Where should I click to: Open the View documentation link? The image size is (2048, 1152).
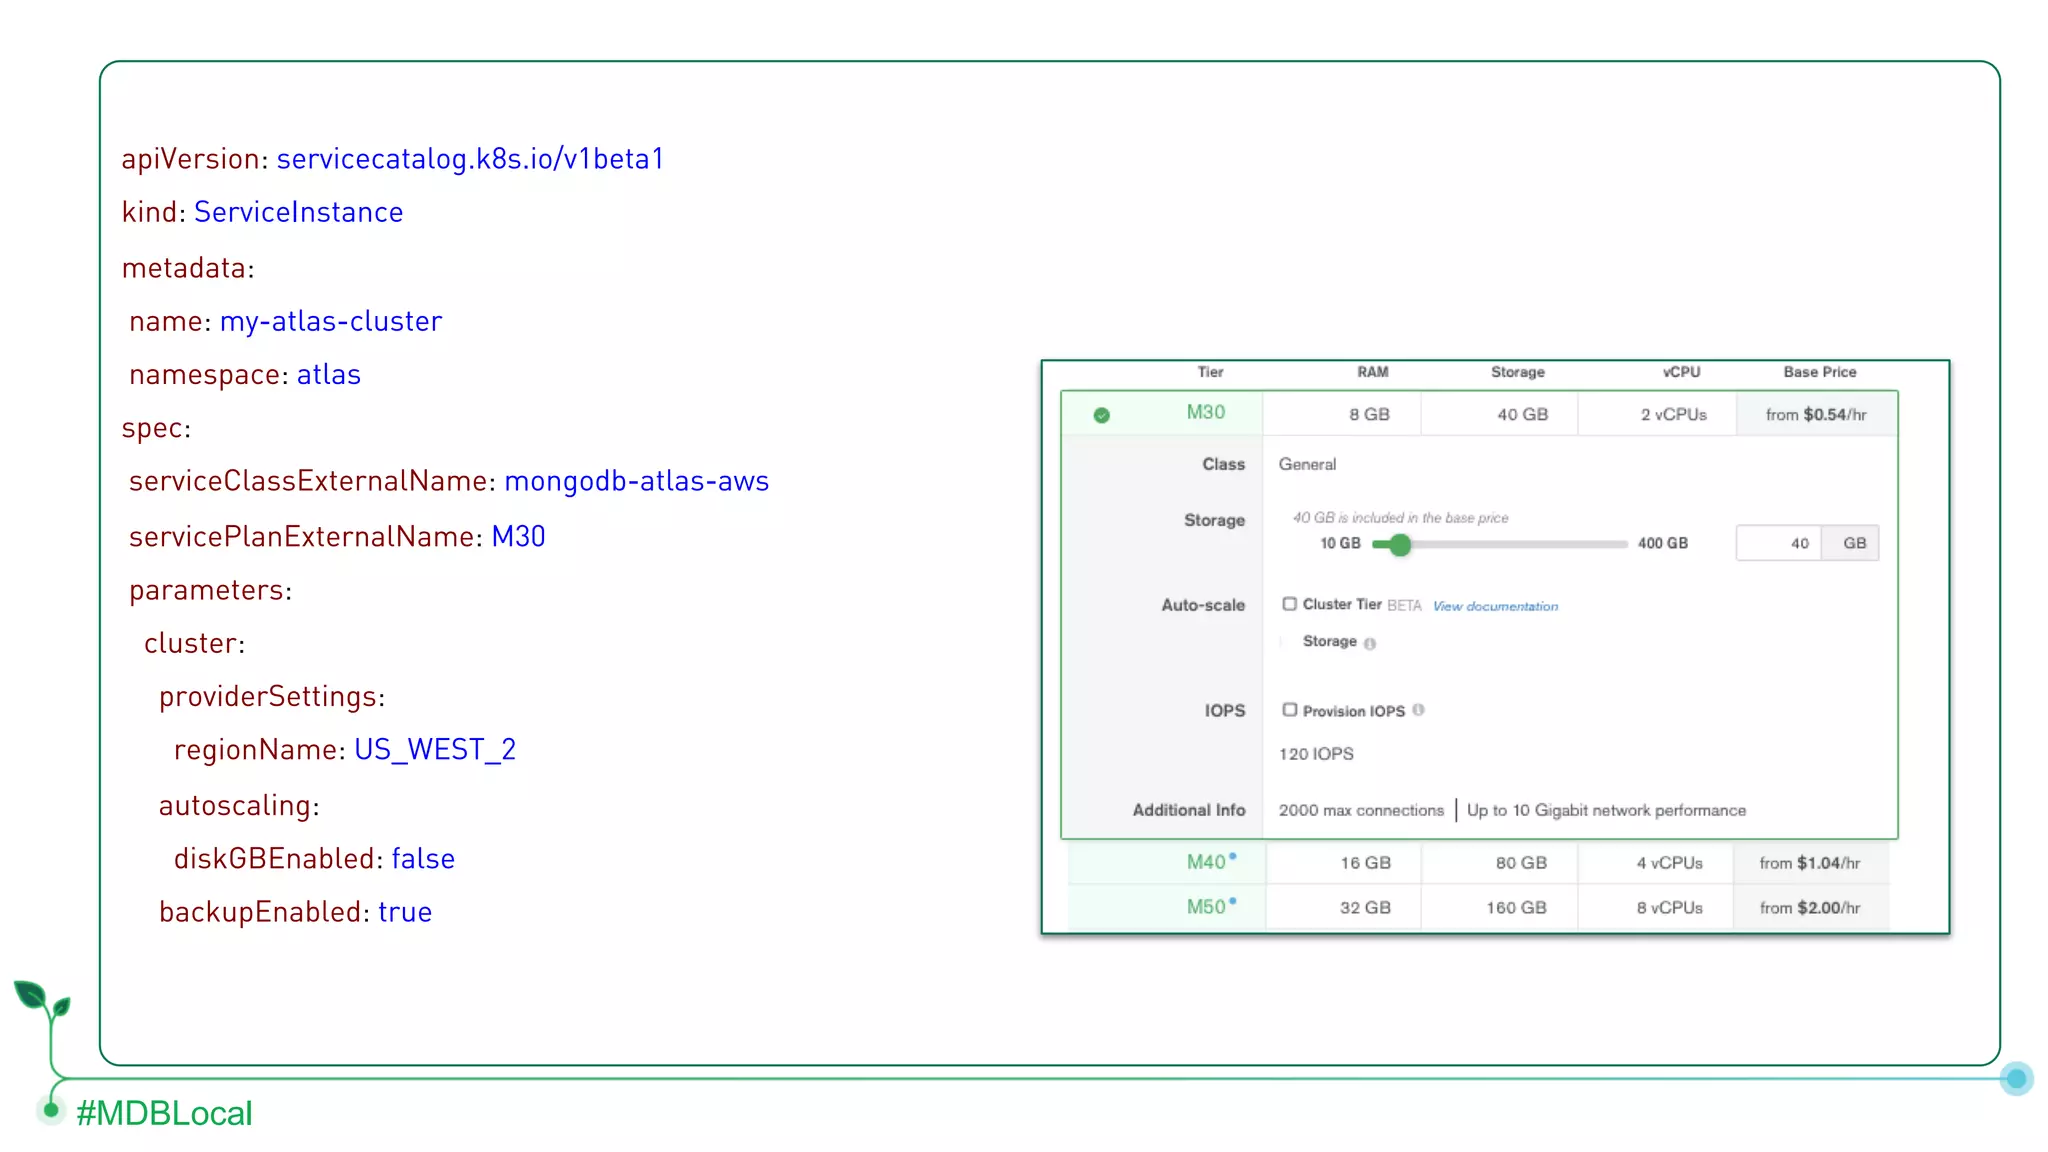tap(1495, 606)
